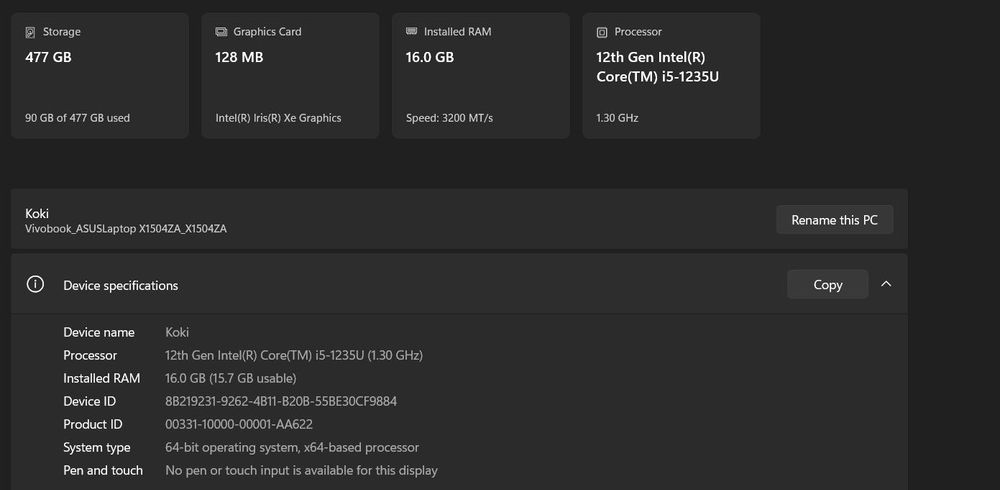
Task: Click the Graphics Card icon
Action: tap(222, 32)
